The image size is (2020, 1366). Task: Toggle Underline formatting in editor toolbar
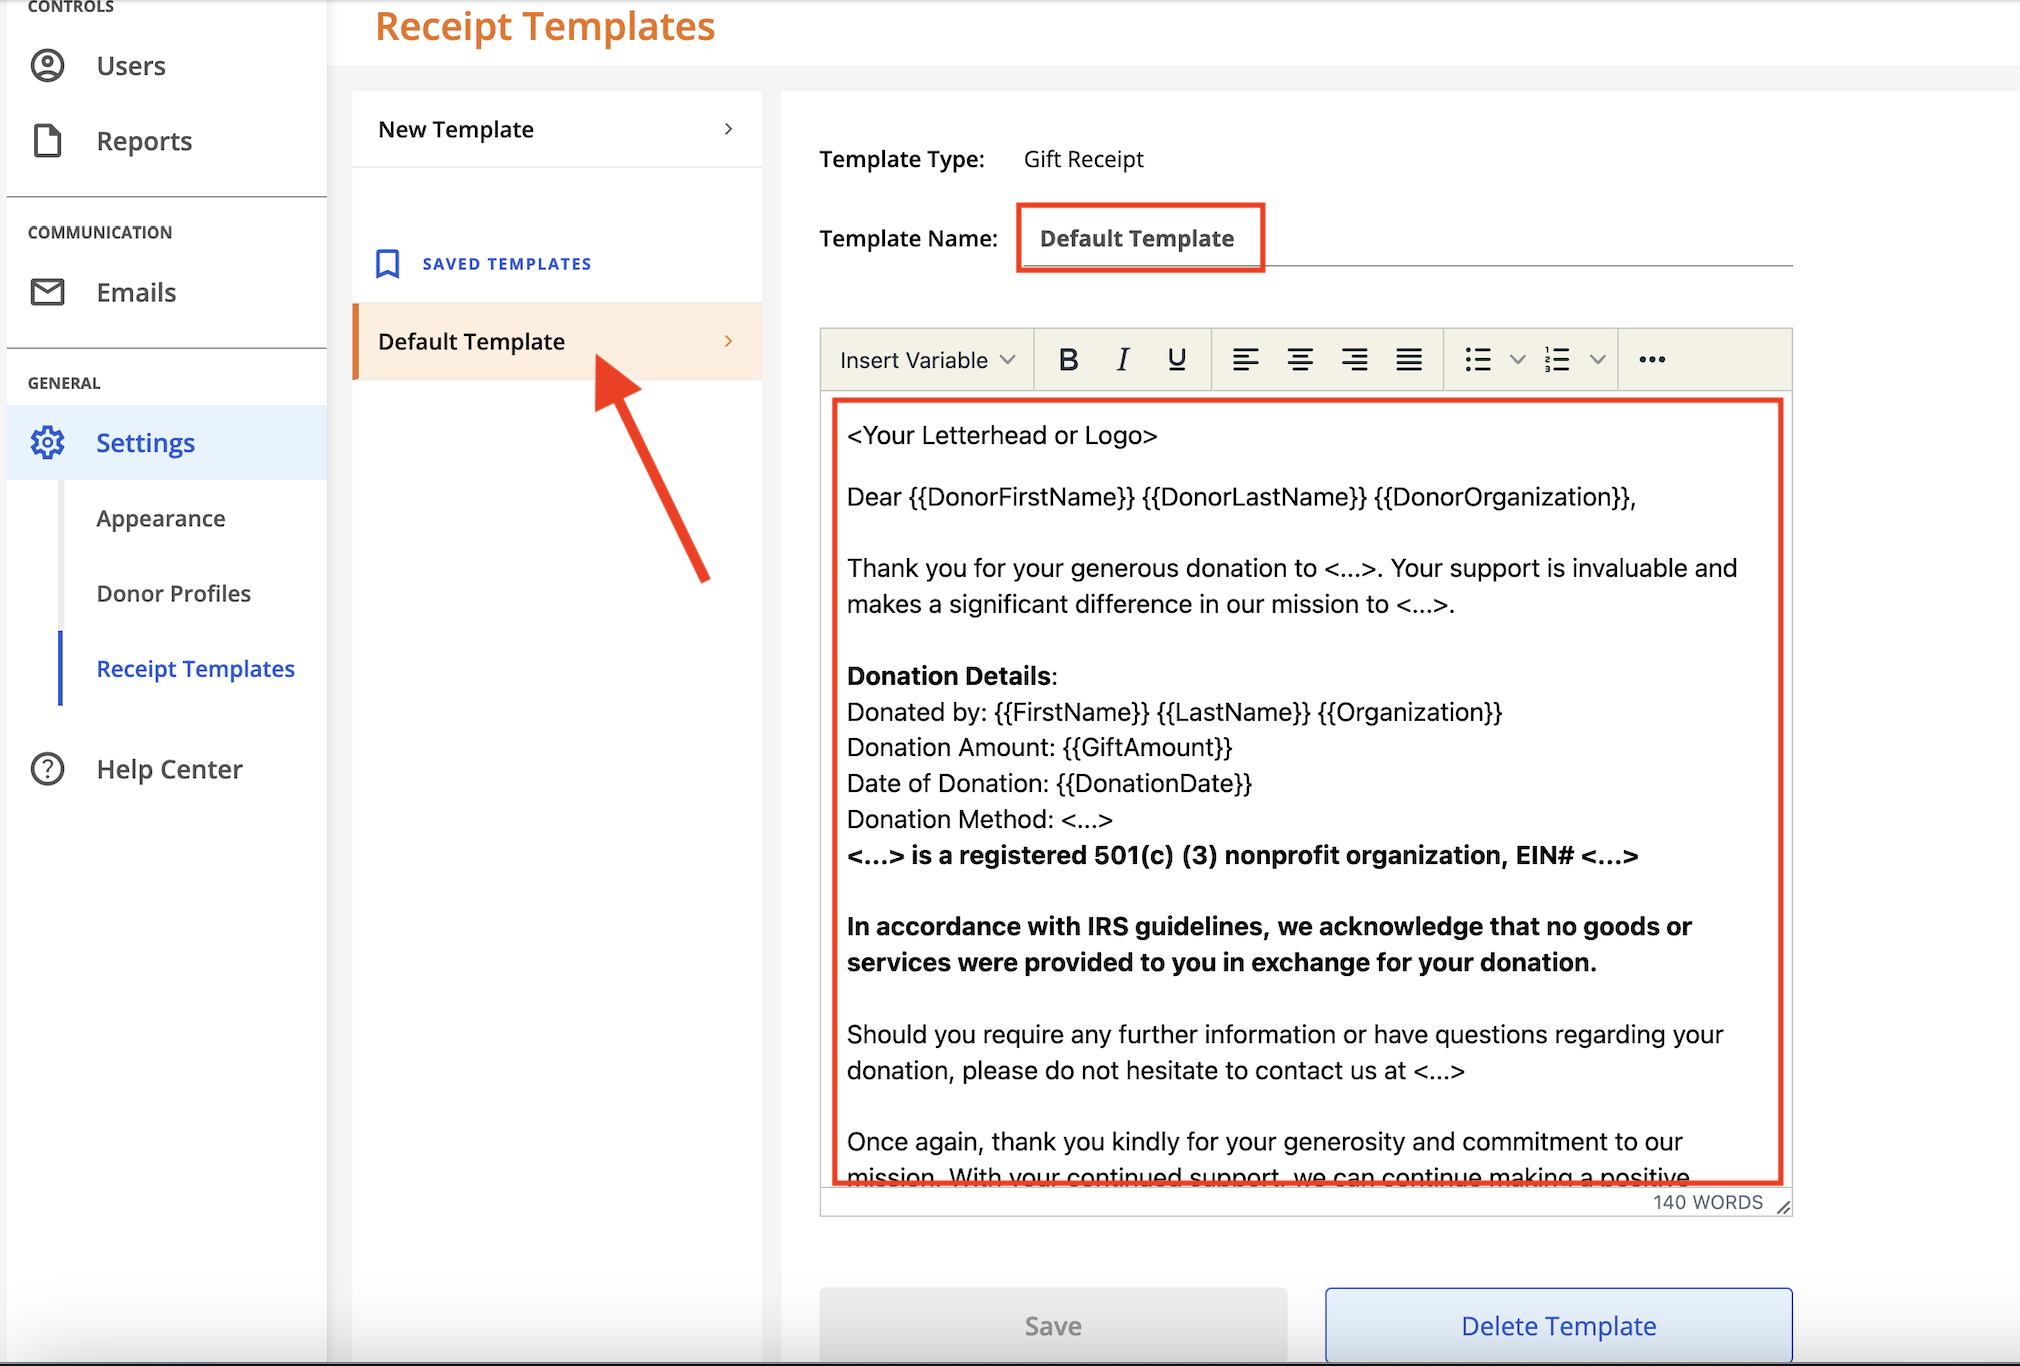click(1177, 360)
